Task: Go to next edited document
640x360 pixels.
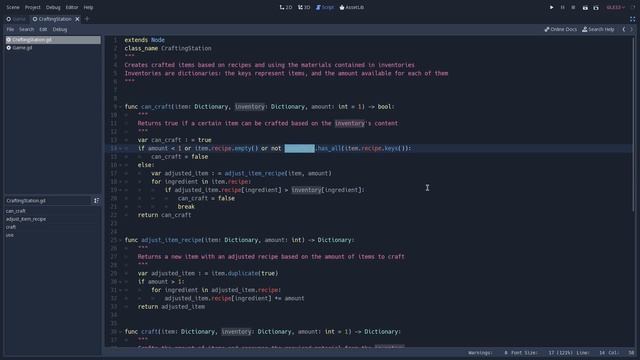Action: click(x=631, y=29)
